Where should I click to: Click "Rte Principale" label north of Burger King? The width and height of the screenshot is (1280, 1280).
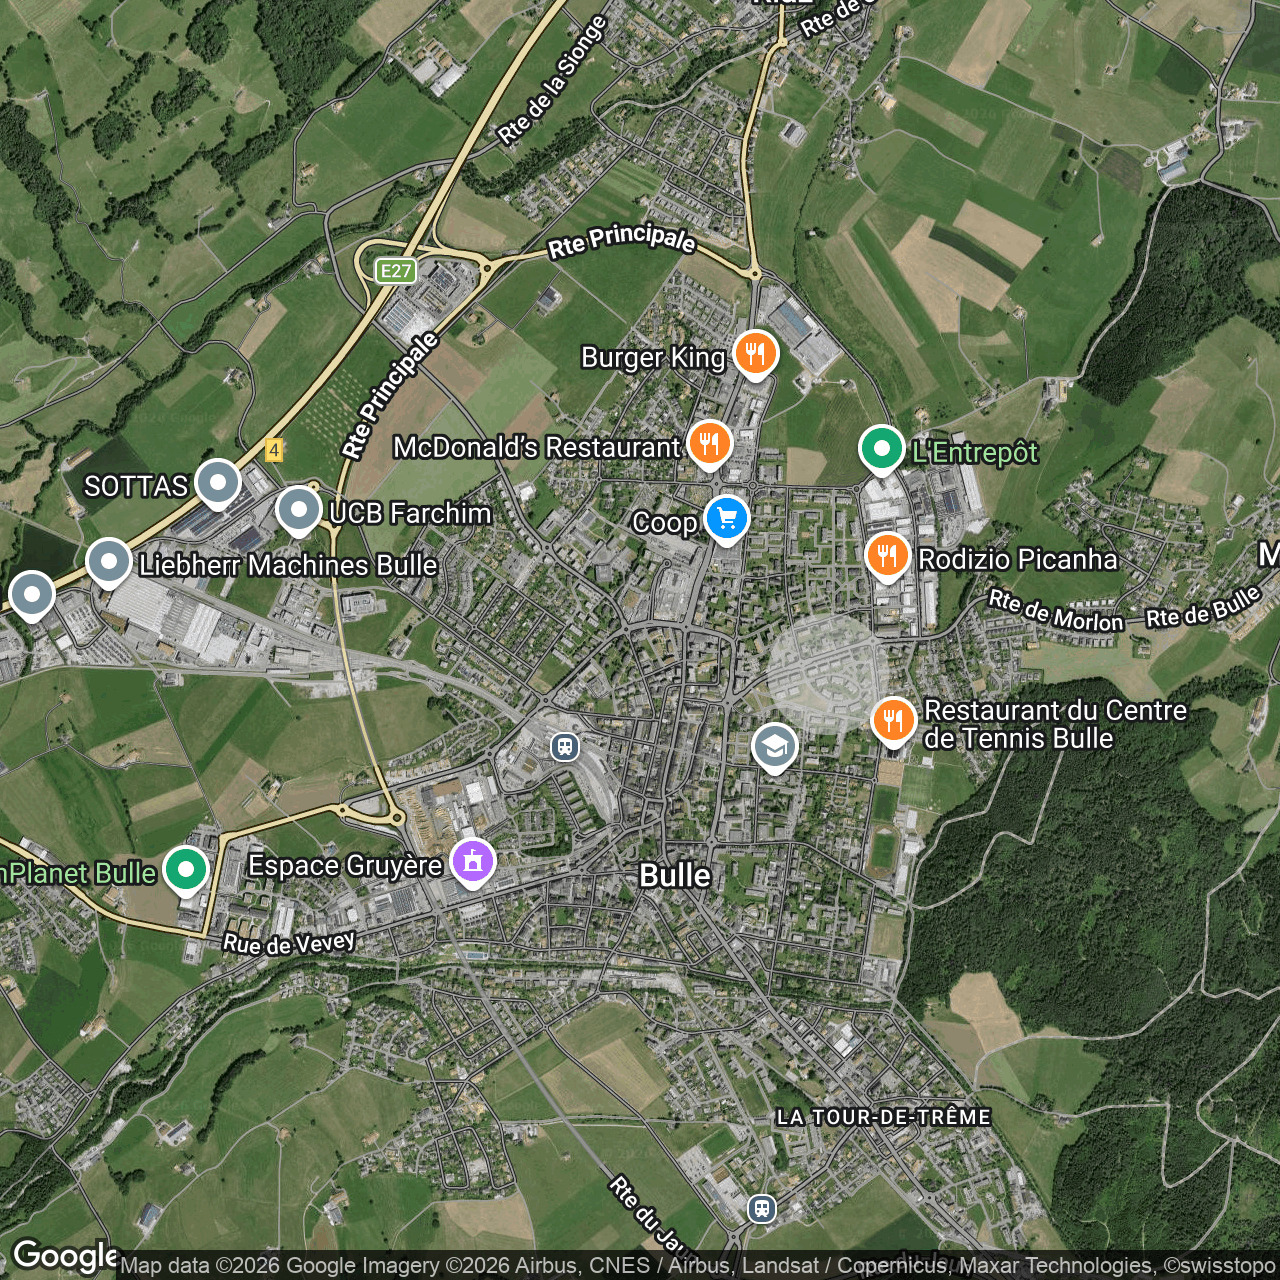tap(622, 240)
